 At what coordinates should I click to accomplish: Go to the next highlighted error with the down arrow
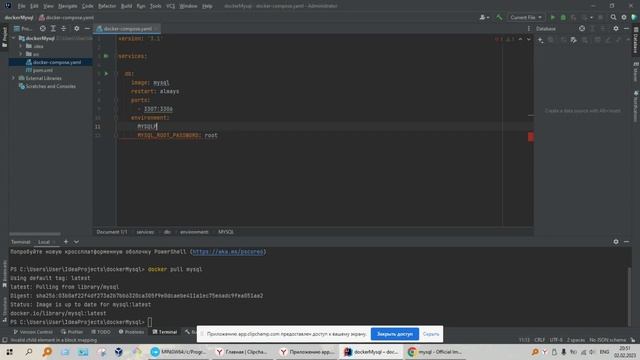coord(528,39)
